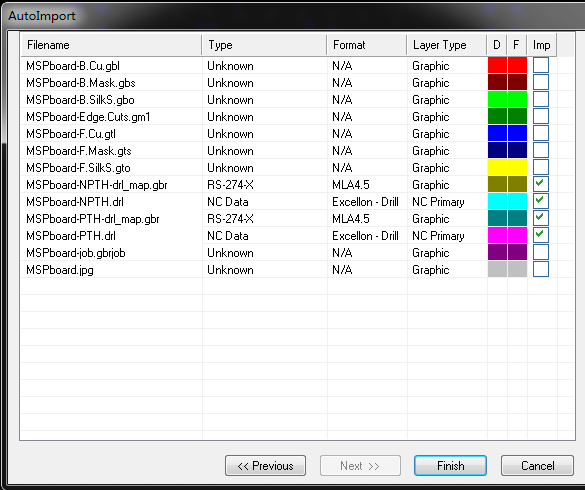This screenshot has height=490, width=585.
Task: Open Format cell of MSPboard-NPTH.drl
Action: [367, 202]
